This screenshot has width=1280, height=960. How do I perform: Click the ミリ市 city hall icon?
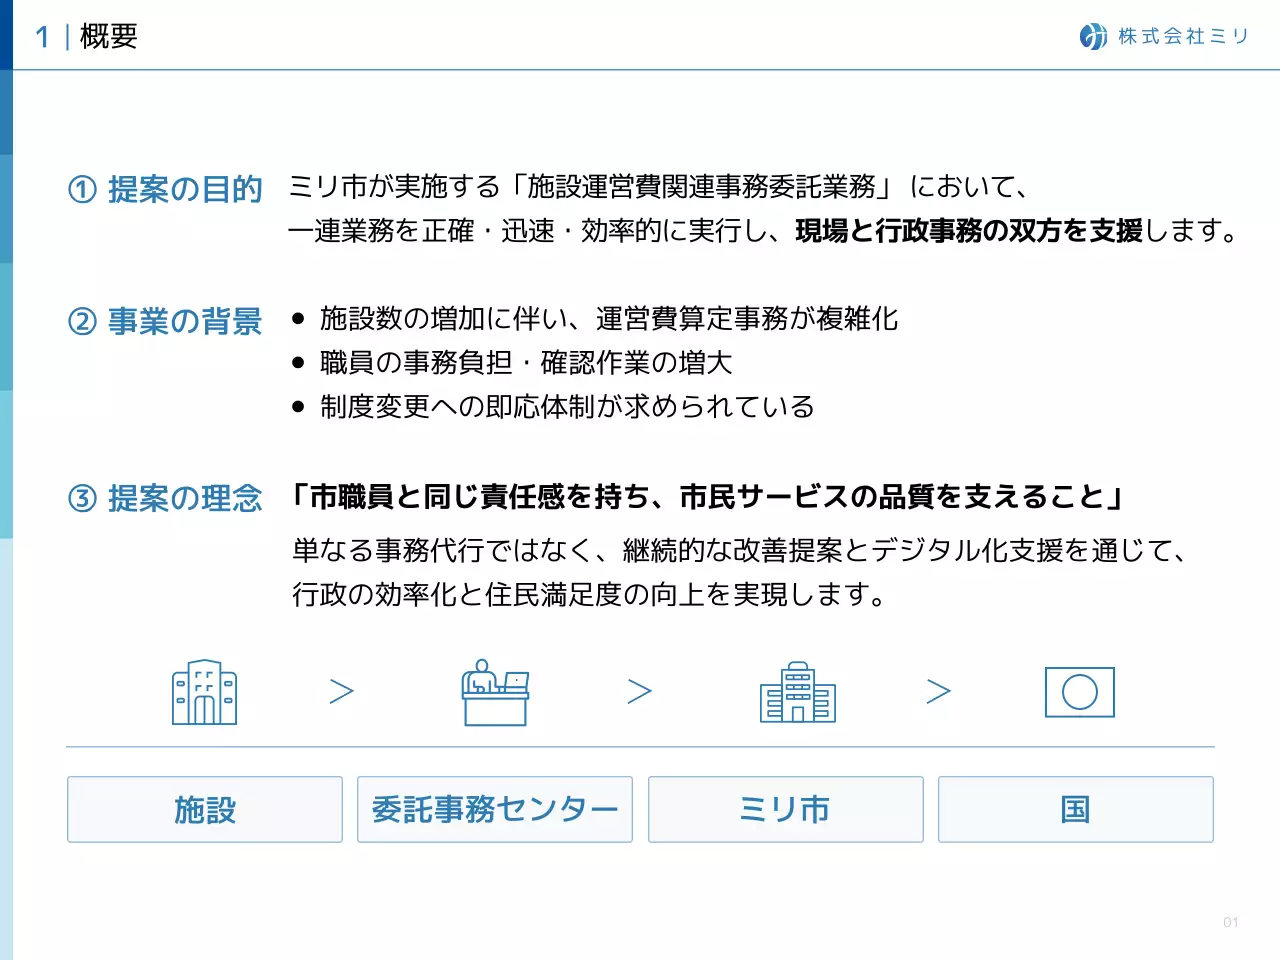click(796, 691)
